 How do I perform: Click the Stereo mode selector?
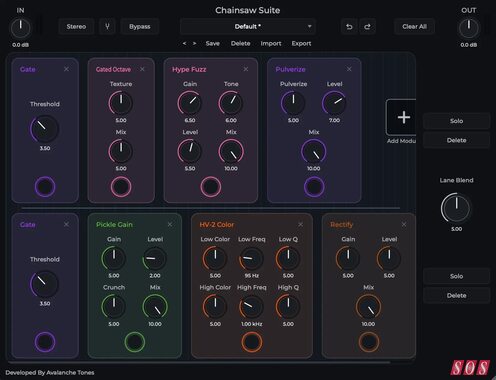(x=76, y=27)
